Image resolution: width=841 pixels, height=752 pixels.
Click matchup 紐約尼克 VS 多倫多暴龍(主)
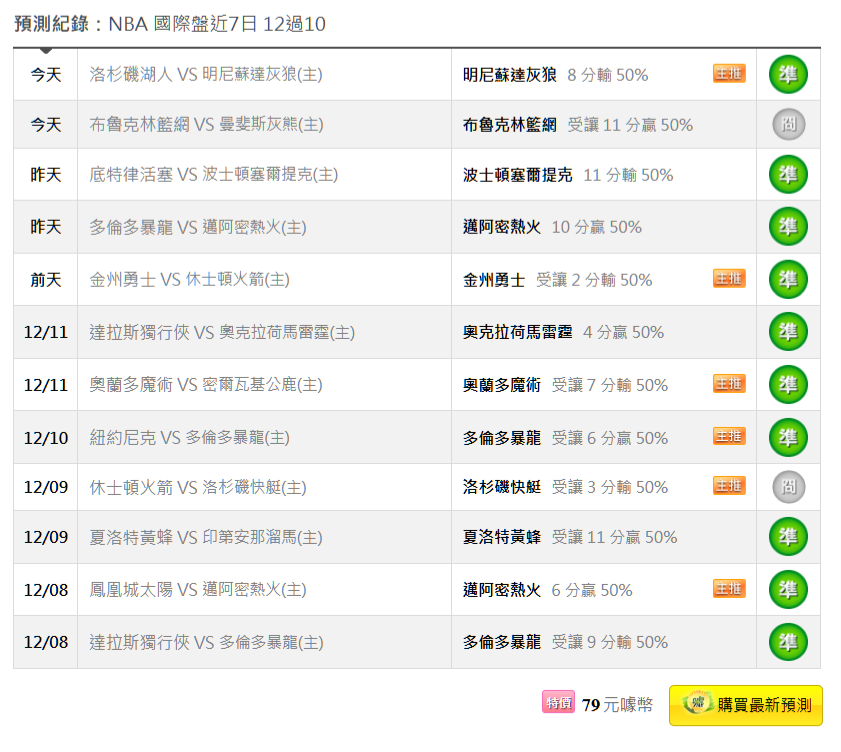coord(189,438)
